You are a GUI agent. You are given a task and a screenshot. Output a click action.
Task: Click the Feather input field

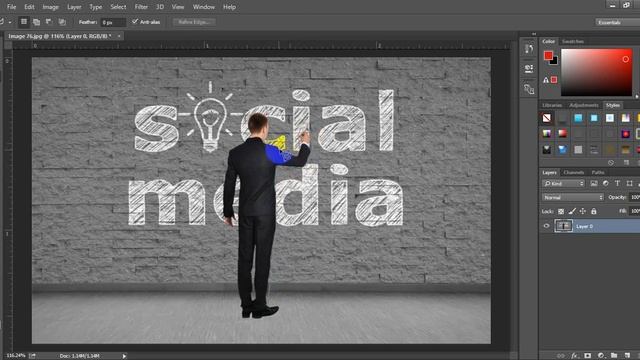click(113, 22)
